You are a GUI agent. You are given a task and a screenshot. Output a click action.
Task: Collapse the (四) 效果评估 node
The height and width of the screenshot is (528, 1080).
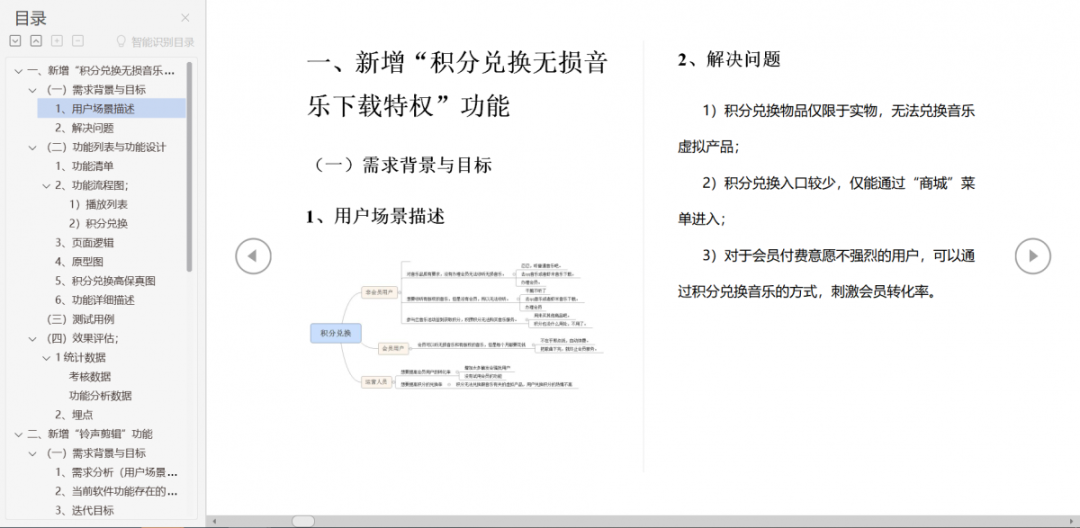(32, 338)
